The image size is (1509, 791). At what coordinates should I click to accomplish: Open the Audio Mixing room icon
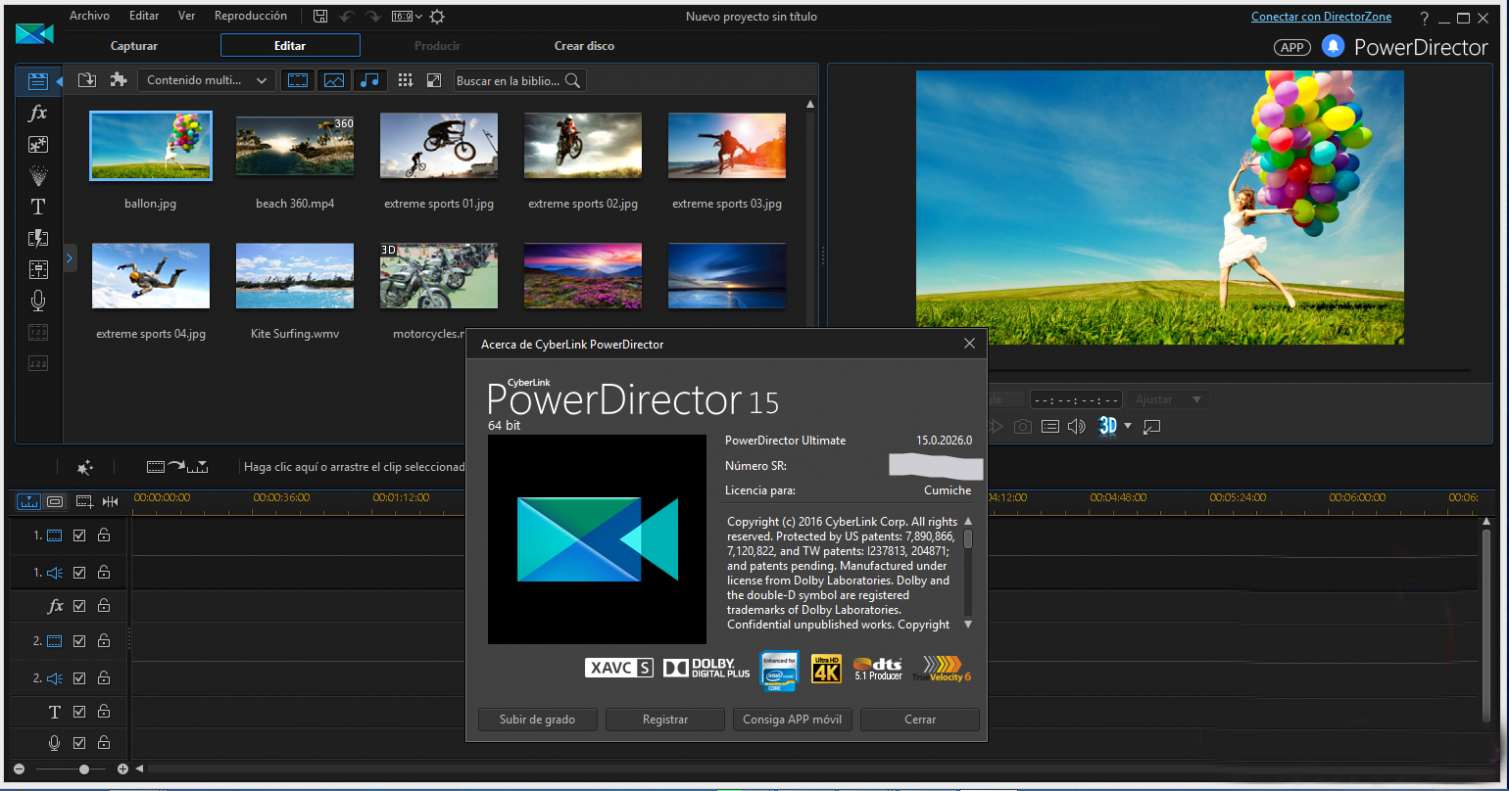click(38, 268)
